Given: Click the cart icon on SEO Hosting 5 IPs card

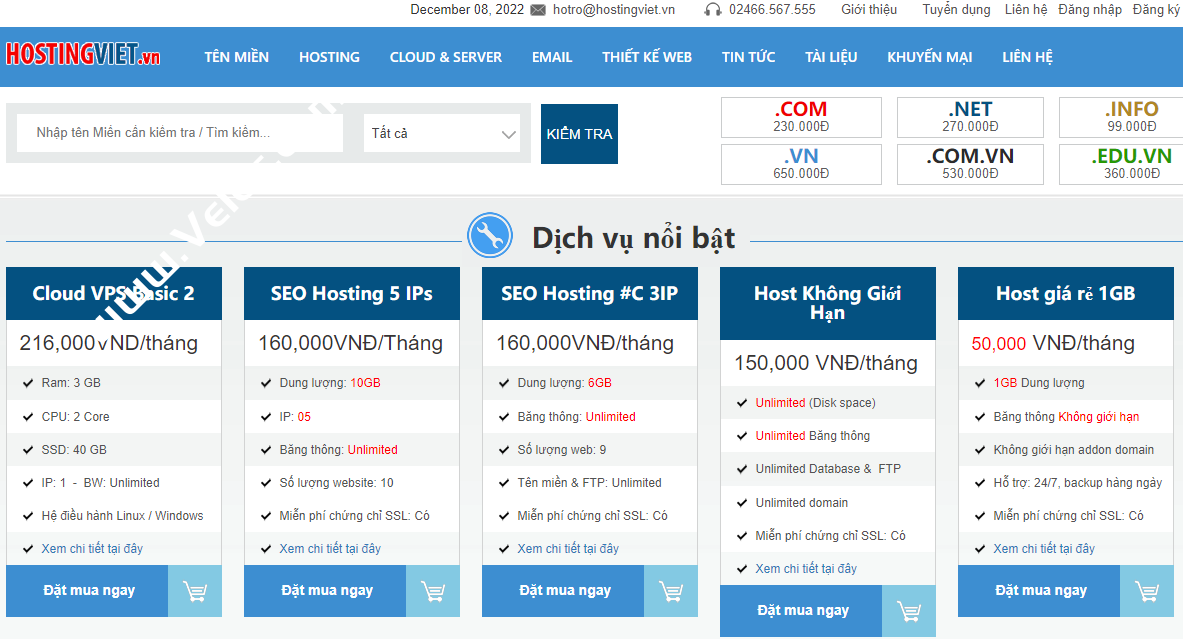Looking at the screenshot, I should point(433,591).
